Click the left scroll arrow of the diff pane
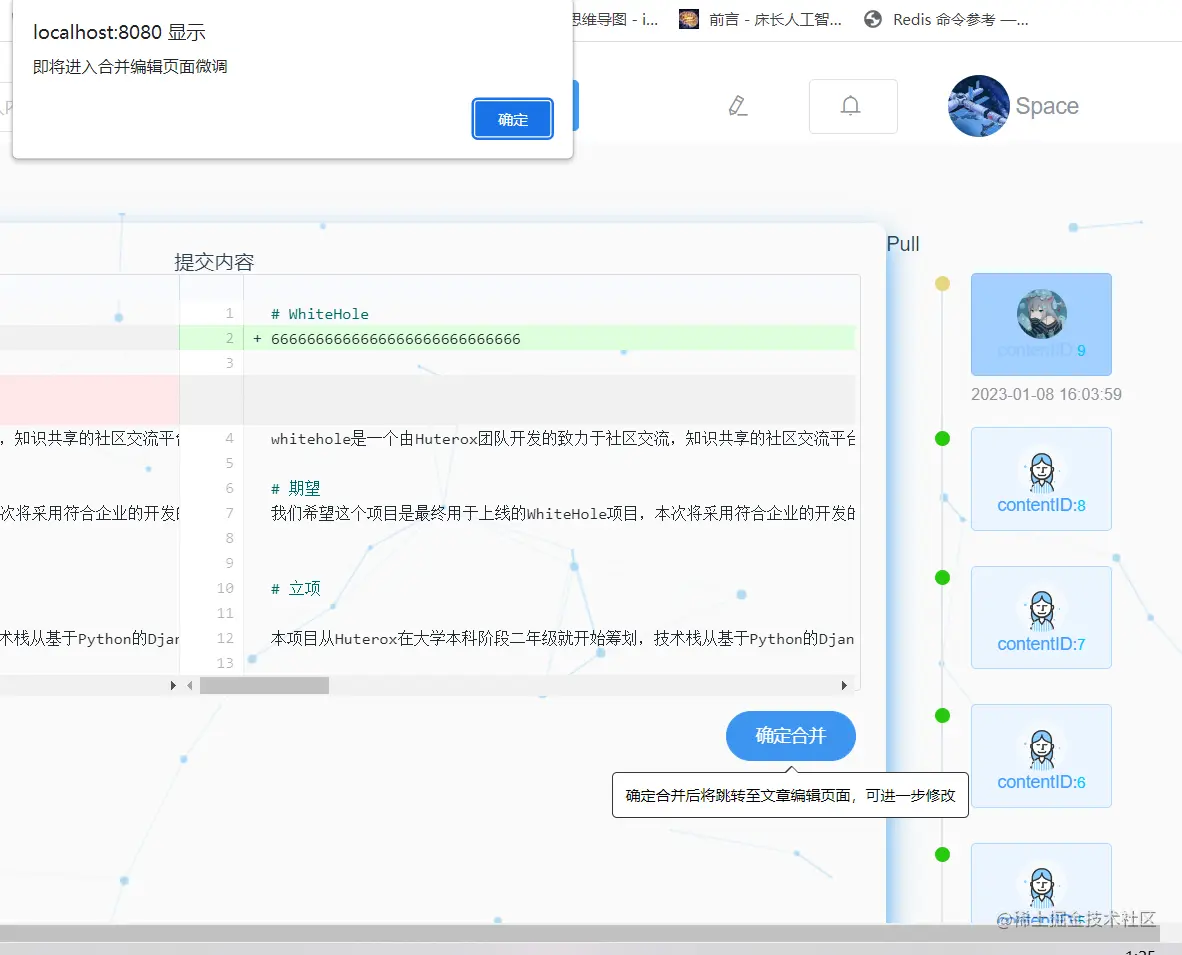Screen dimensions: 1182x955 click(x=190, y=685)
